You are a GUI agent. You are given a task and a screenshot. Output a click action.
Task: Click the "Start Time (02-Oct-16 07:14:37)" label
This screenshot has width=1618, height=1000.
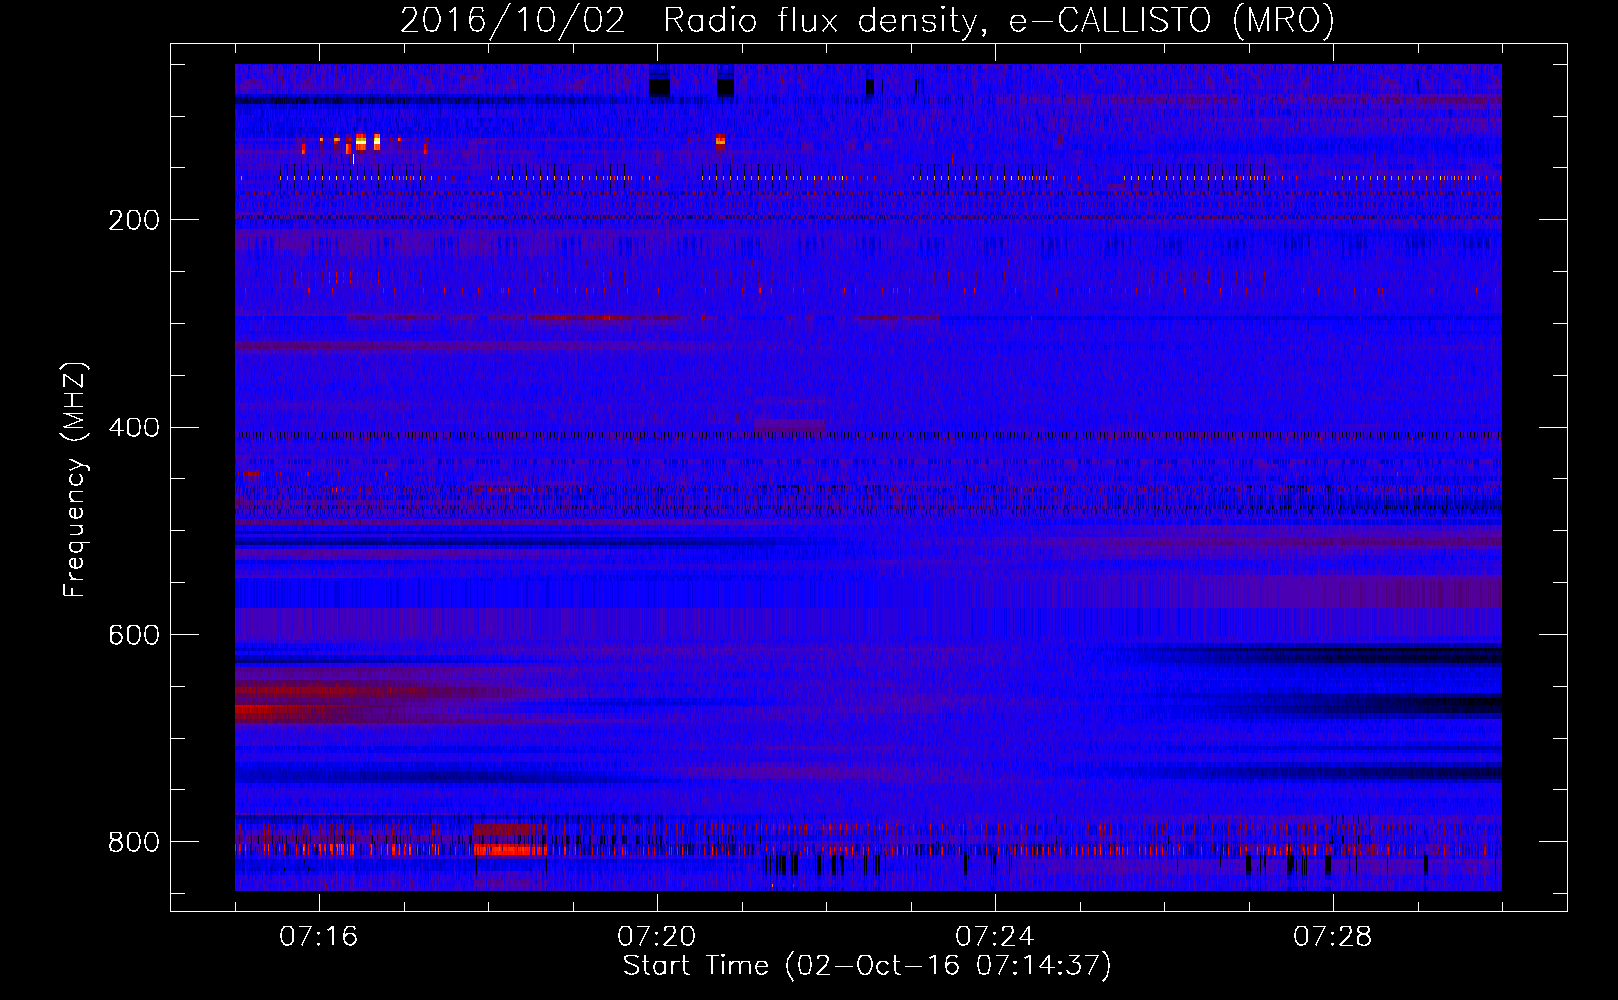(867, 966)
